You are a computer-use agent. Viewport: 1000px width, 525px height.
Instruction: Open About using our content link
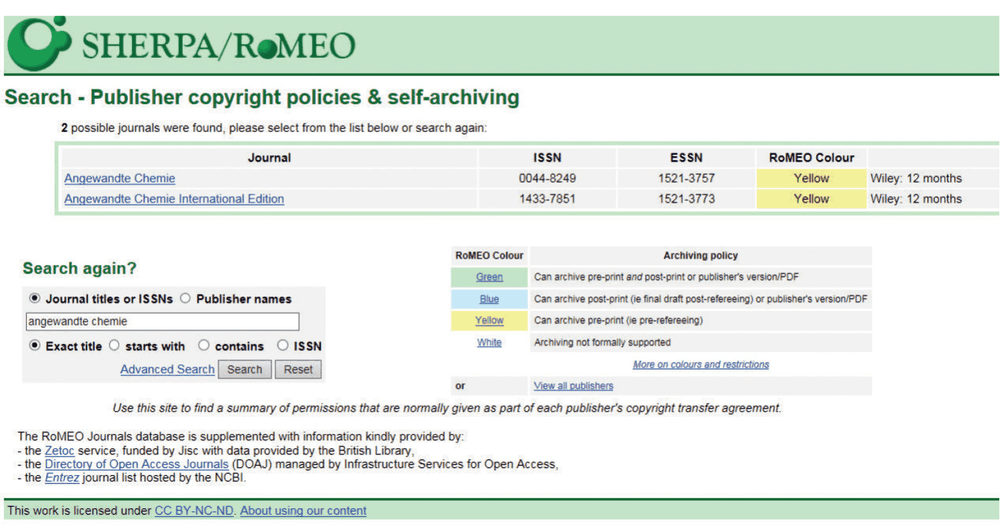pyautogui.click(x=304, y=510)
